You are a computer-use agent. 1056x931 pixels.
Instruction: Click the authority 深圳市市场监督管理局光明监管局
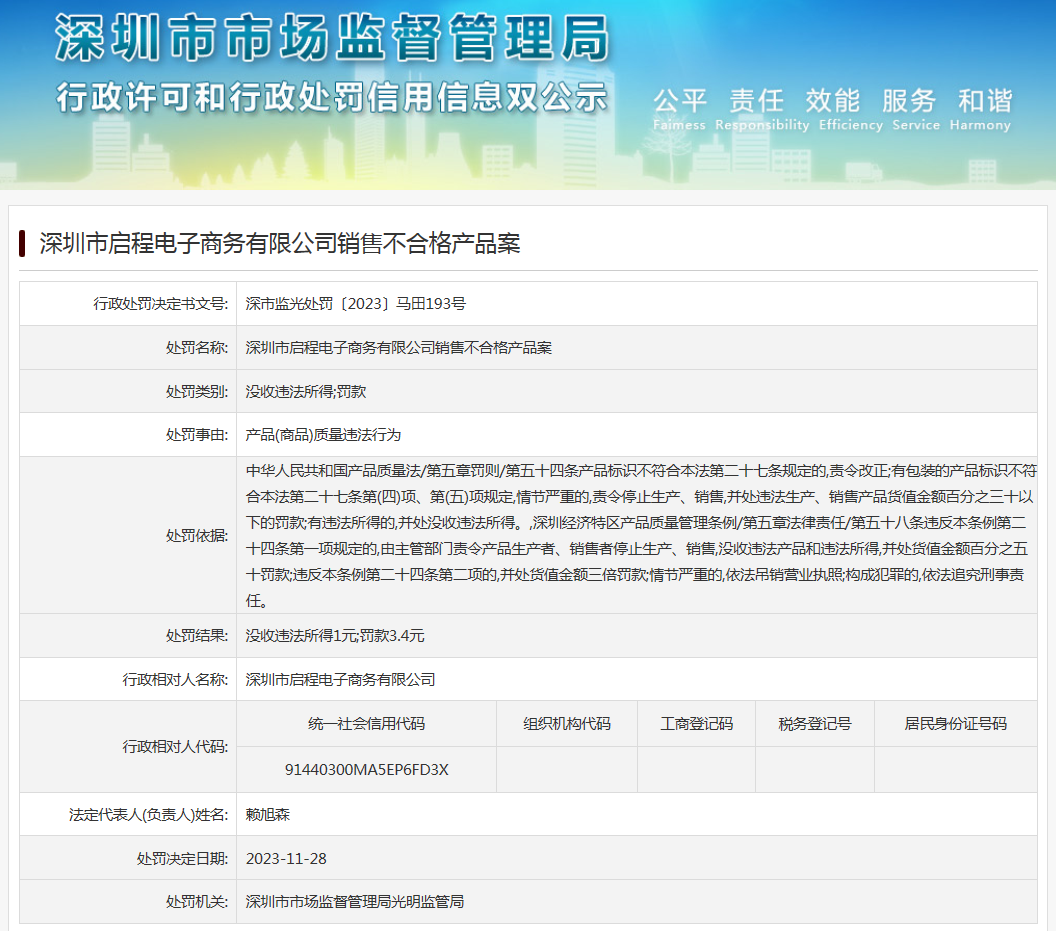click(355, 902)
